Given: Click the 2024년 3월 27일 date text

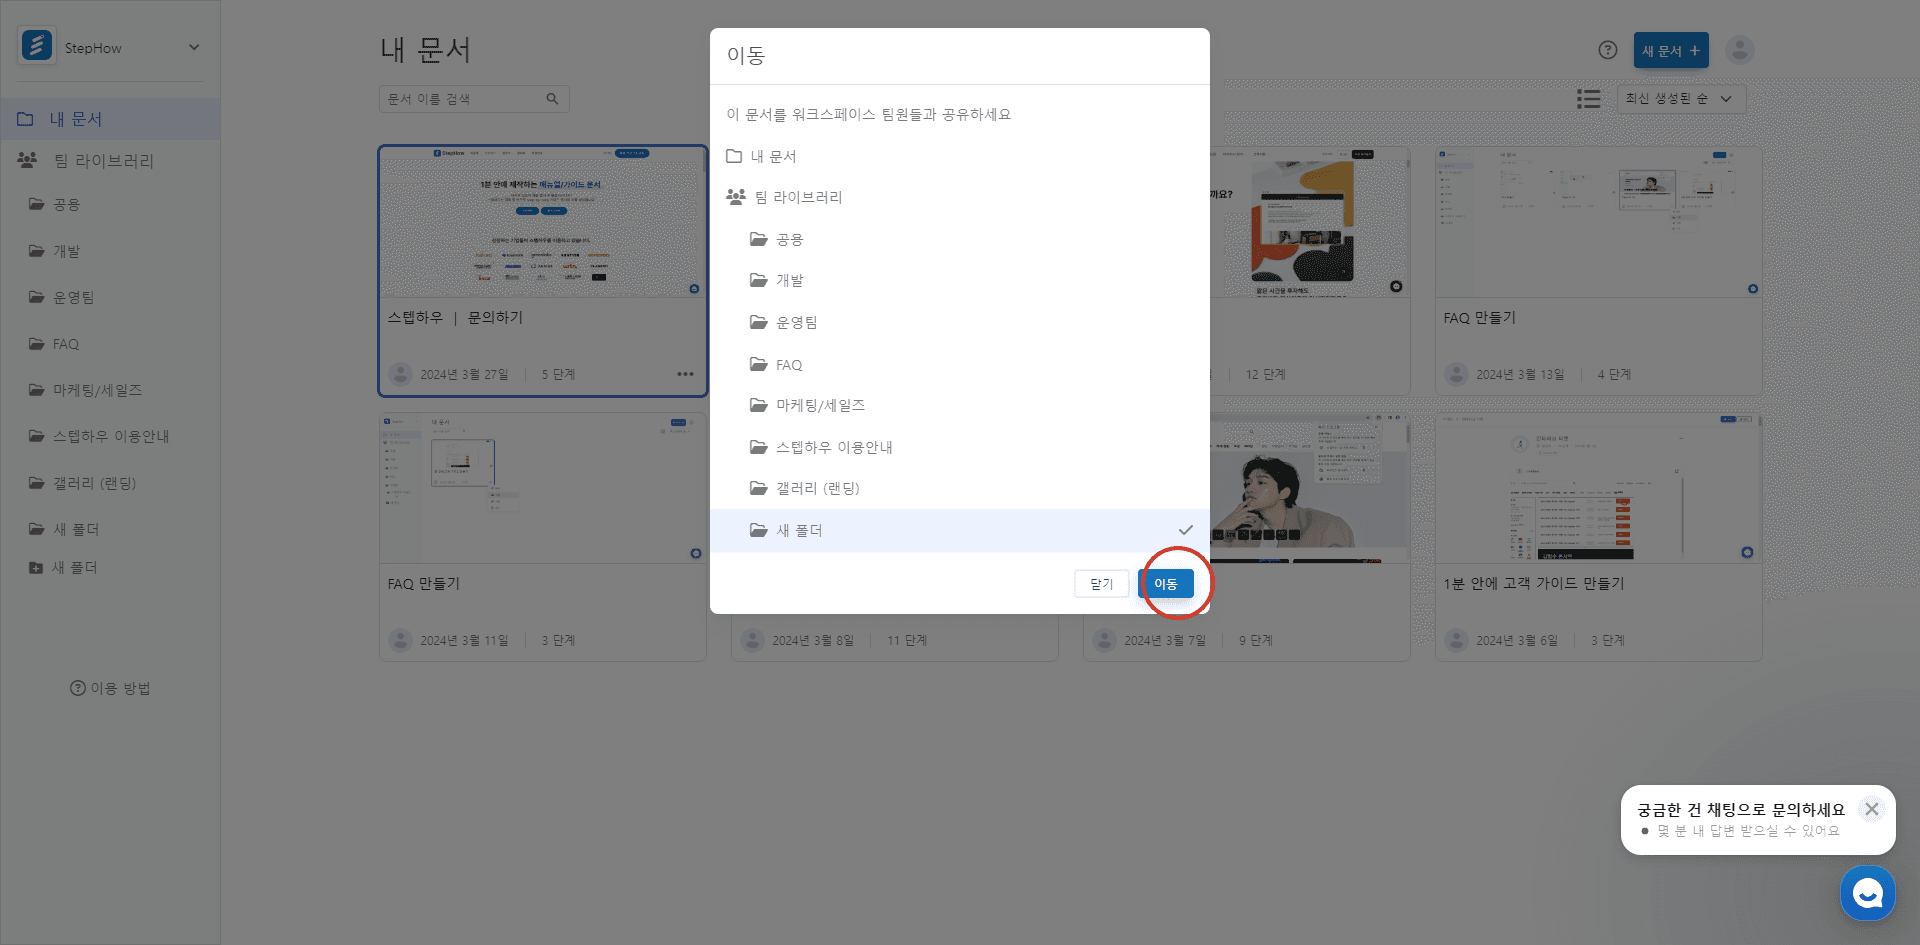Looking at the screenshot, I should click(x=464, y=374).
